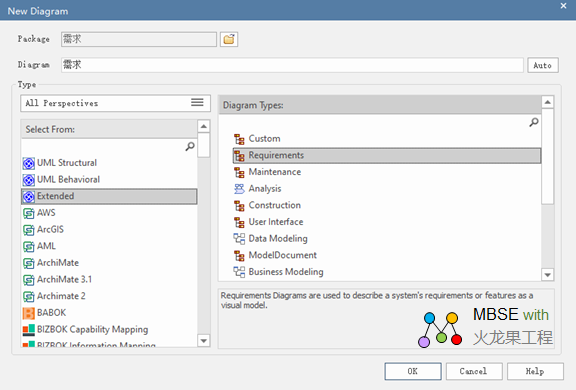Click the Extended perspective icon
Screen dimensions: 576x390
pos(29,196)
